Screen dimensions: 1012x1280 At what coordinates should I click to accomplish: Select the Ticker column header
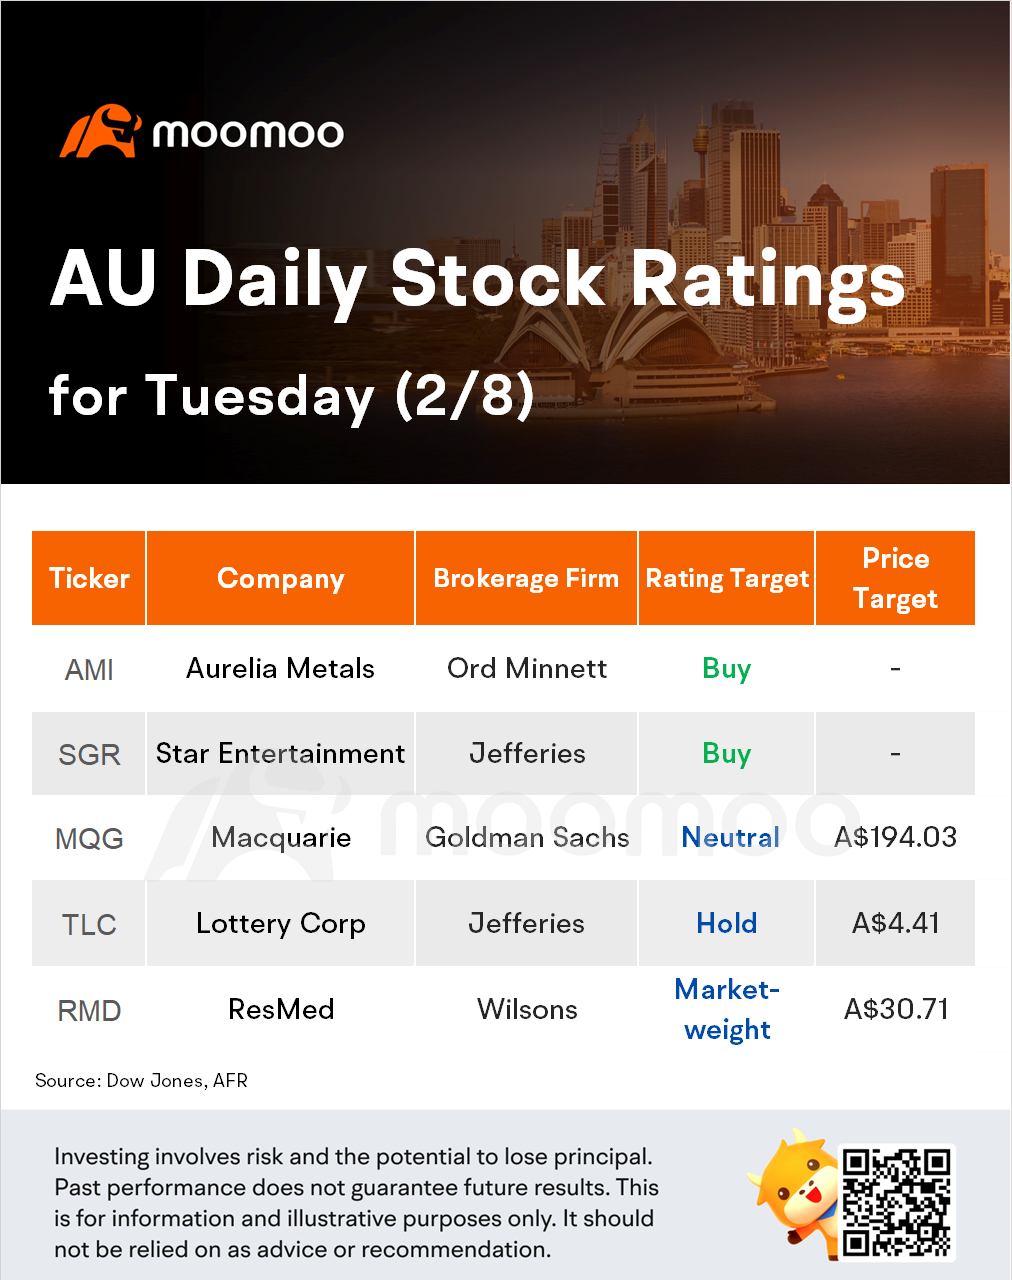point(89,578)
